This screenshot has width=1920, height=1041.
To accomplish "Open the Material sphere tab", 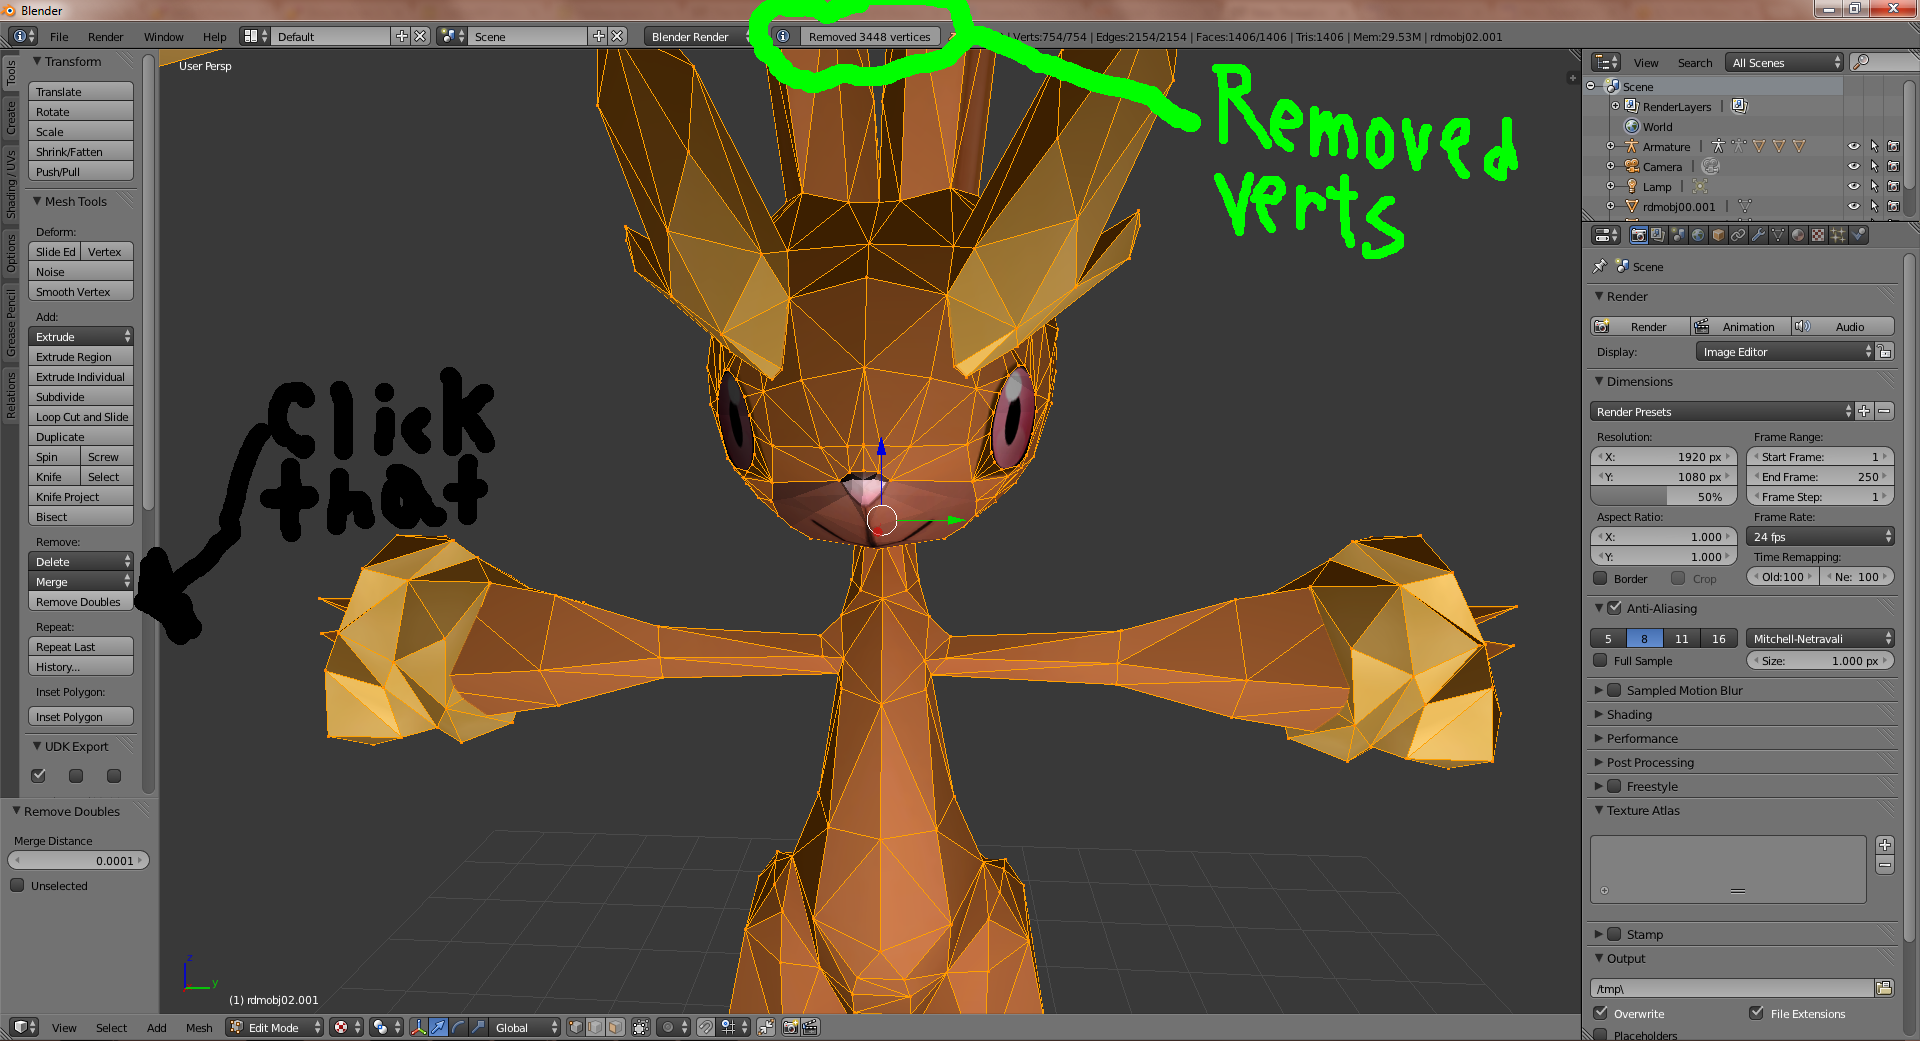I will click(x=1798, y=235).
